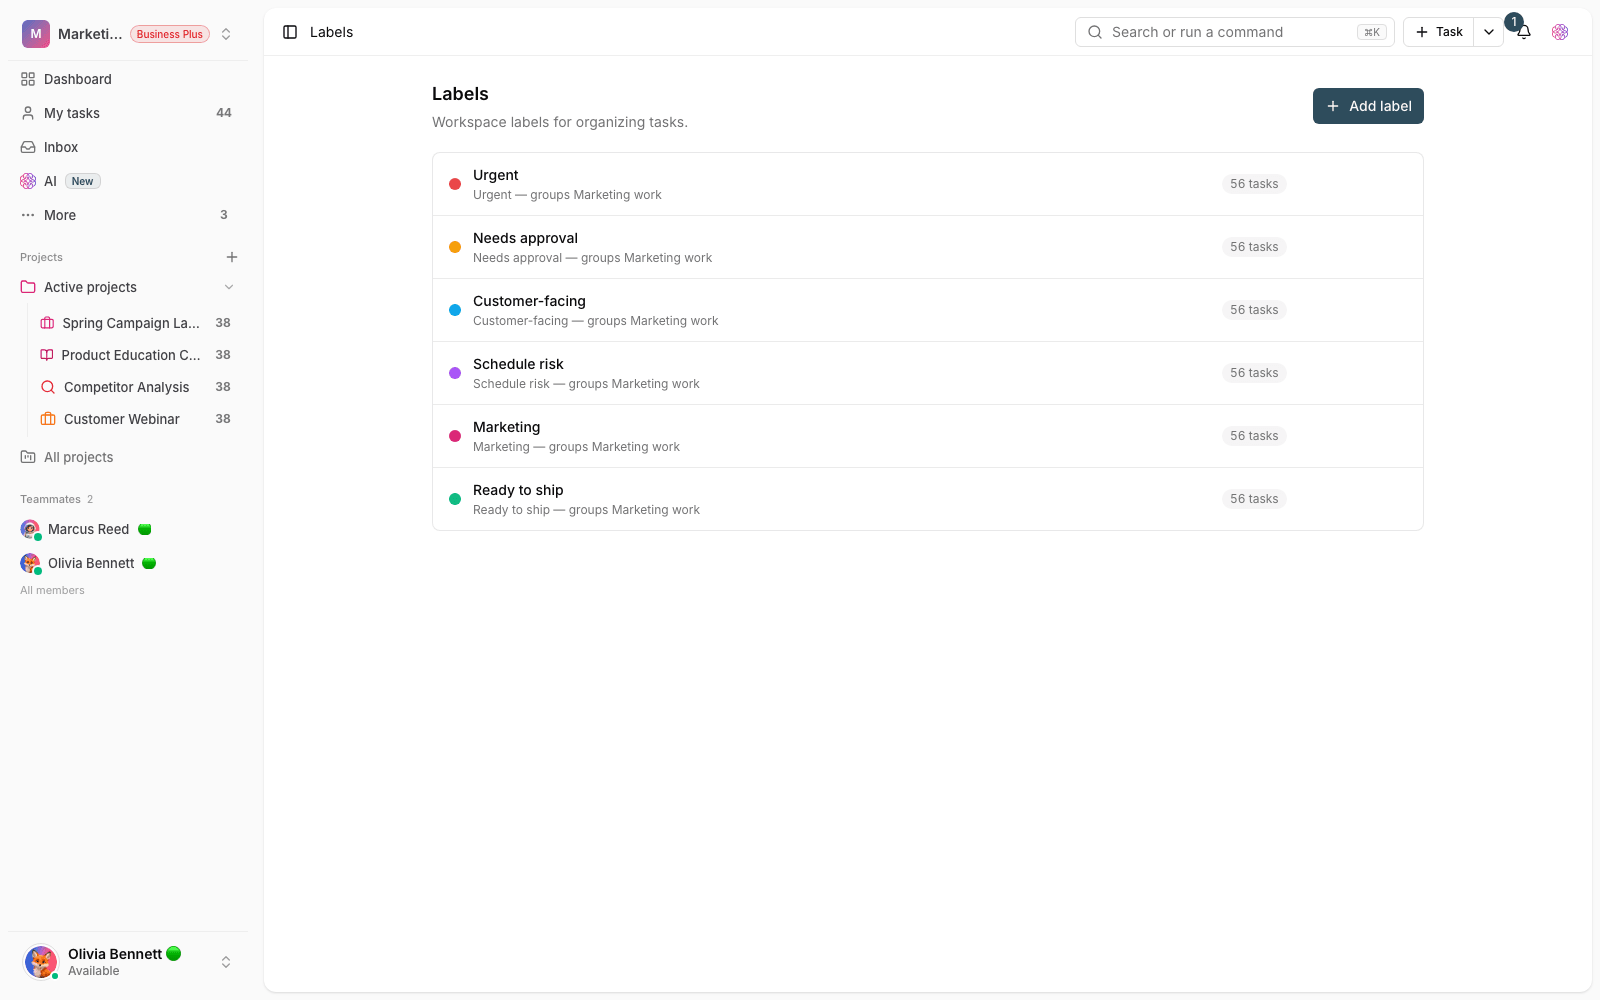Click the Marketing label's 56 tasks badge
Screen dimensions: 1600x1000
pyautogui.click(x=1254, y=436)
